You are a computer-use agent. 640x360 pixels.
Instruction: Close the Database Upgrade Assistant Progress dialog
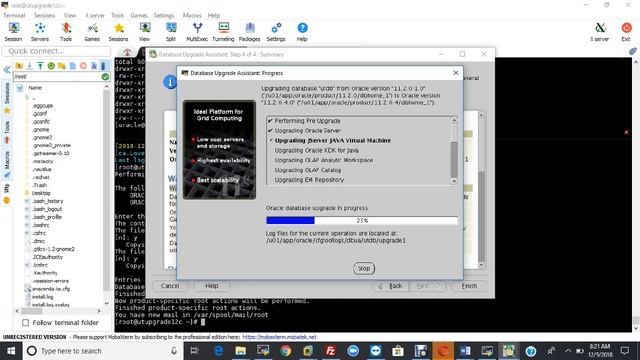pos(456,73)
